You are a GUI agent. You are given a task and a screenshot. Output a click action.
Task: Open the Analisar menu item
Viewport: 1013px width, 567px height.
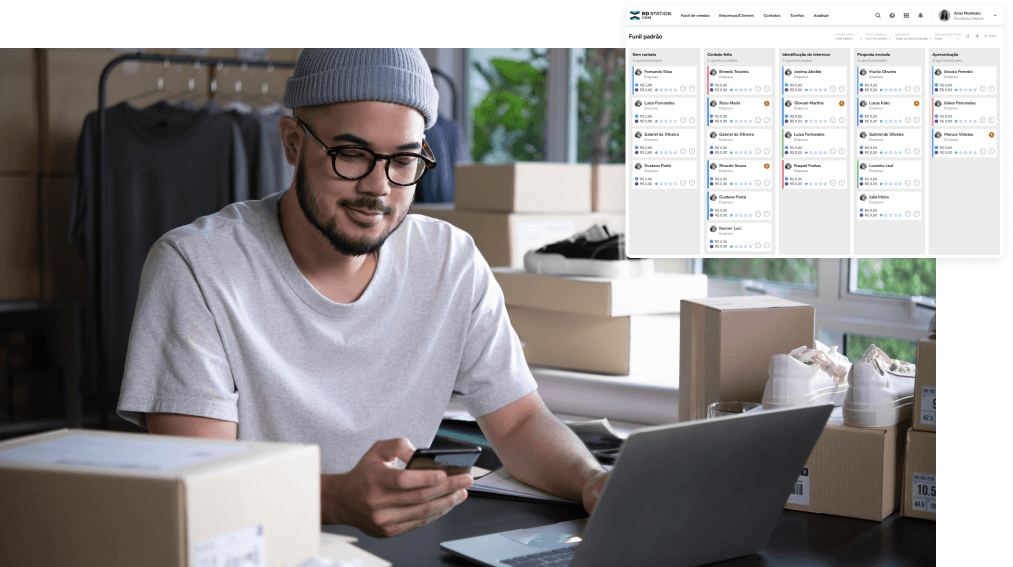click(821, 15)
